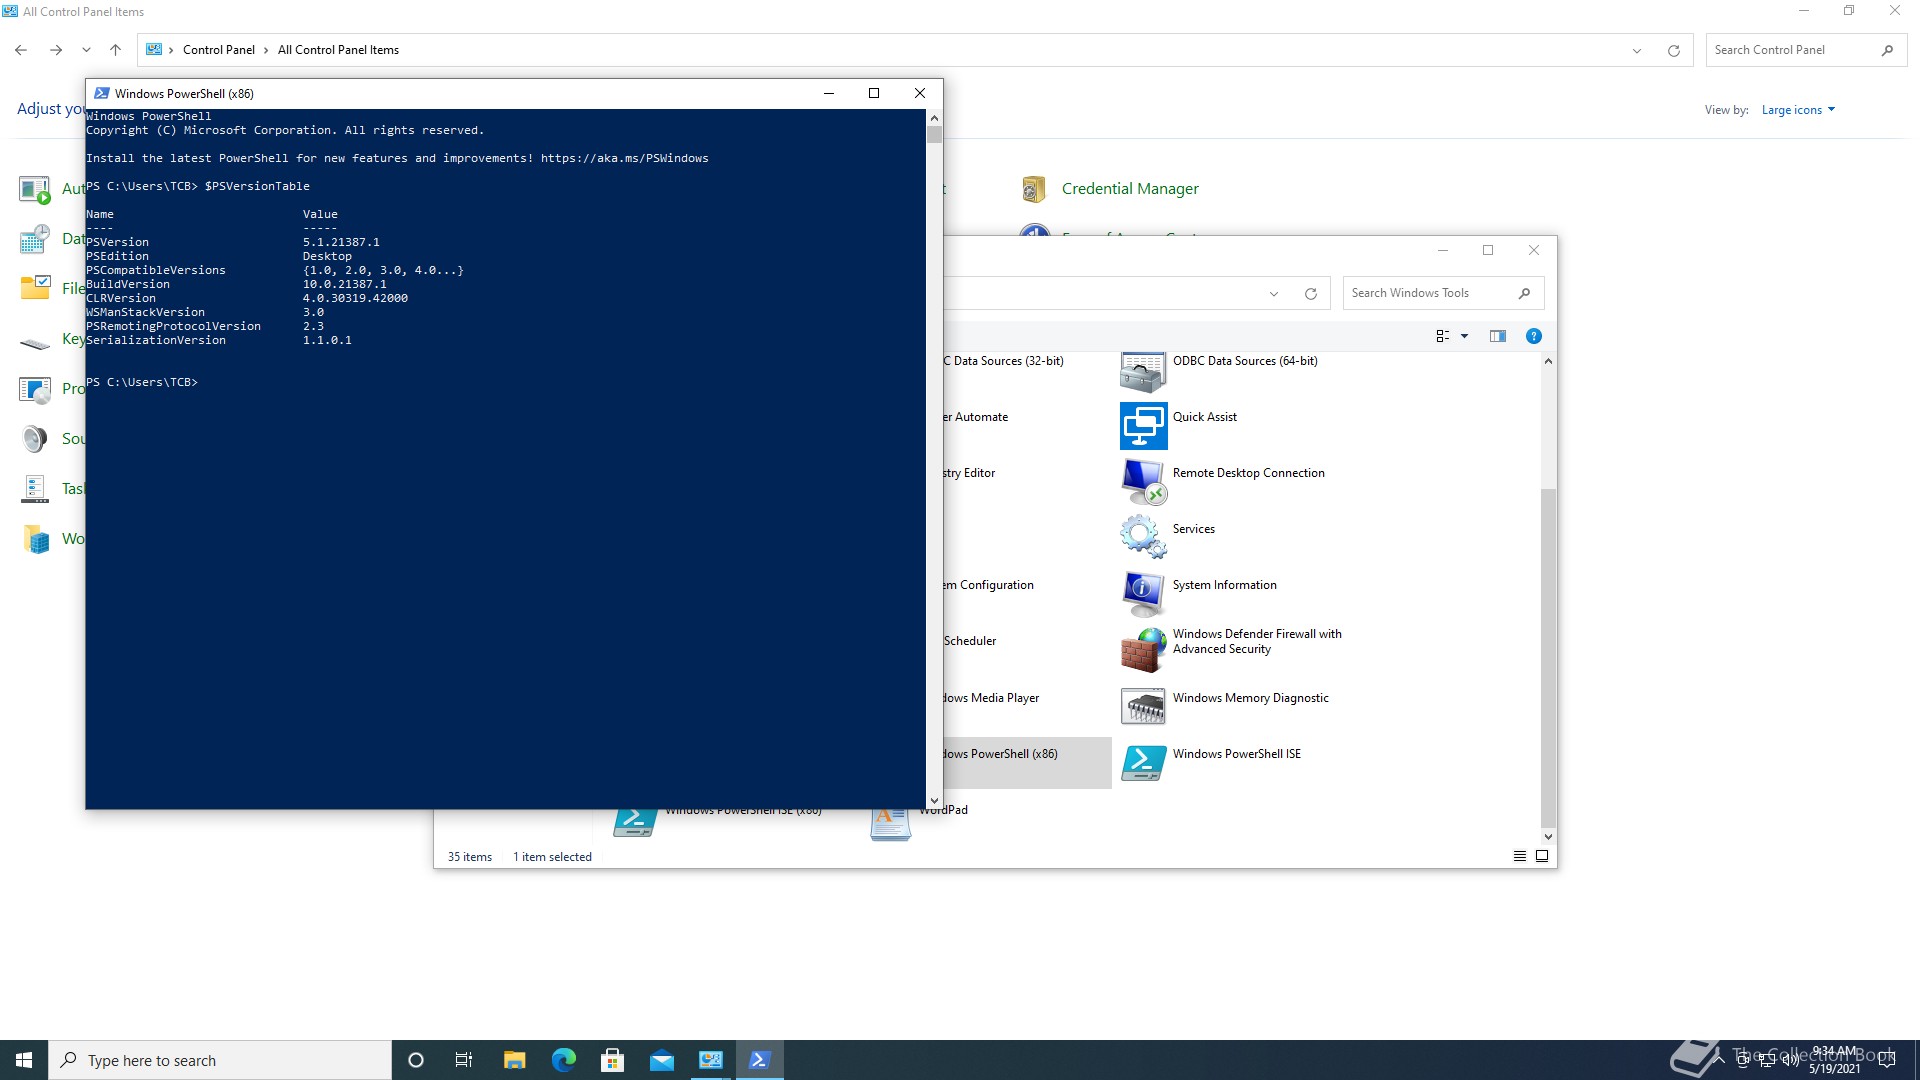Select Power Automate item in Windows Tools
The height and width of the screenshot is (1080, 1920).
click(x=976, y=417)
